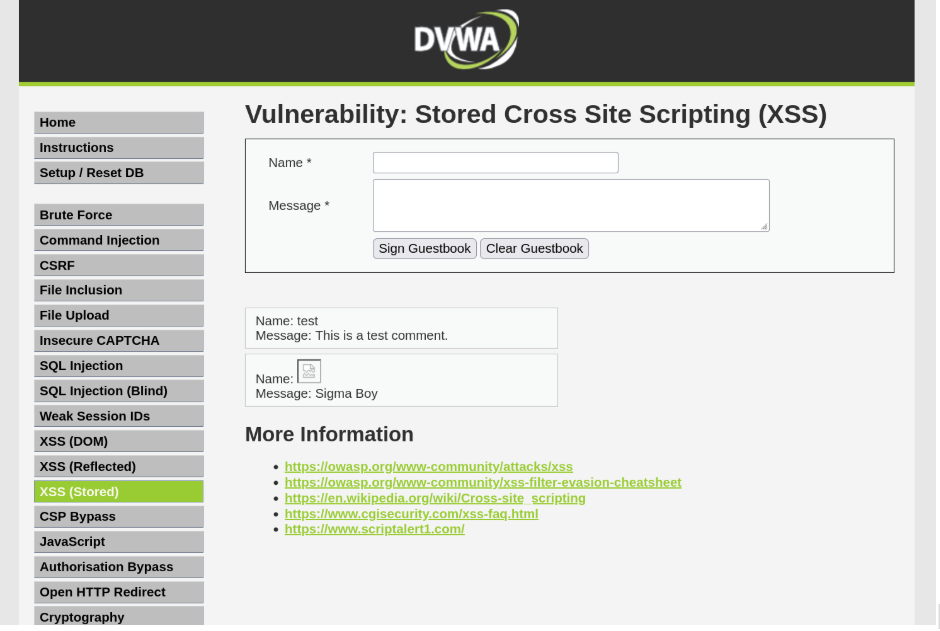Open the CSP Bypass menu entry
Screen dimensions: 940x631
pyautogui.click(x=118, y=516)
